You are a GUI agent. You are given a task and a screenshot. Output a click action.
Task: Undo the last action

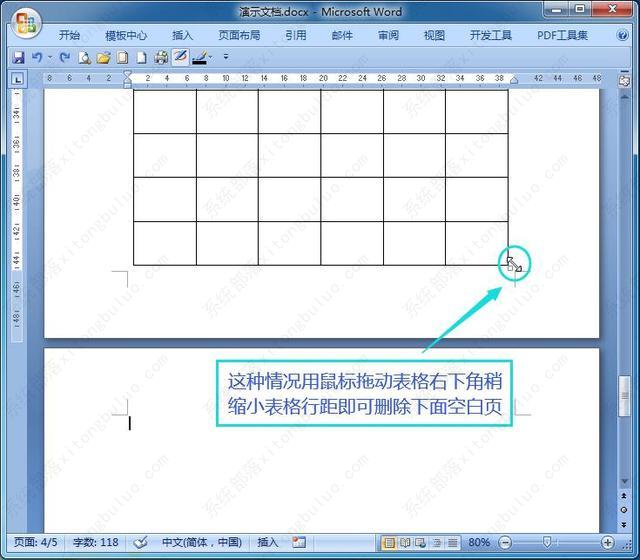pos(38,58)
